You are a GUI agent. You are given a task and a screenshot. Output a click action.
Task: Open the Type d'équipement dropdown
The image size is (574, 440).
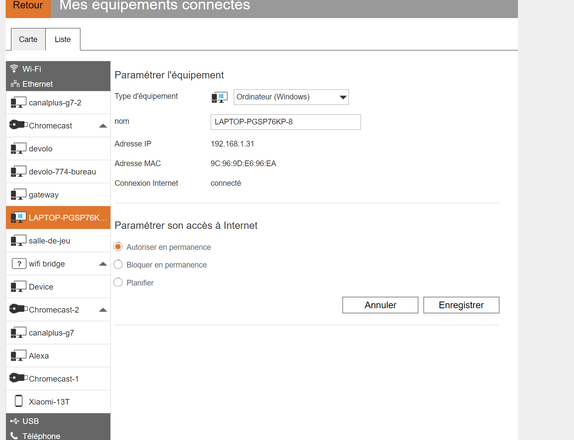click(291, 97)
